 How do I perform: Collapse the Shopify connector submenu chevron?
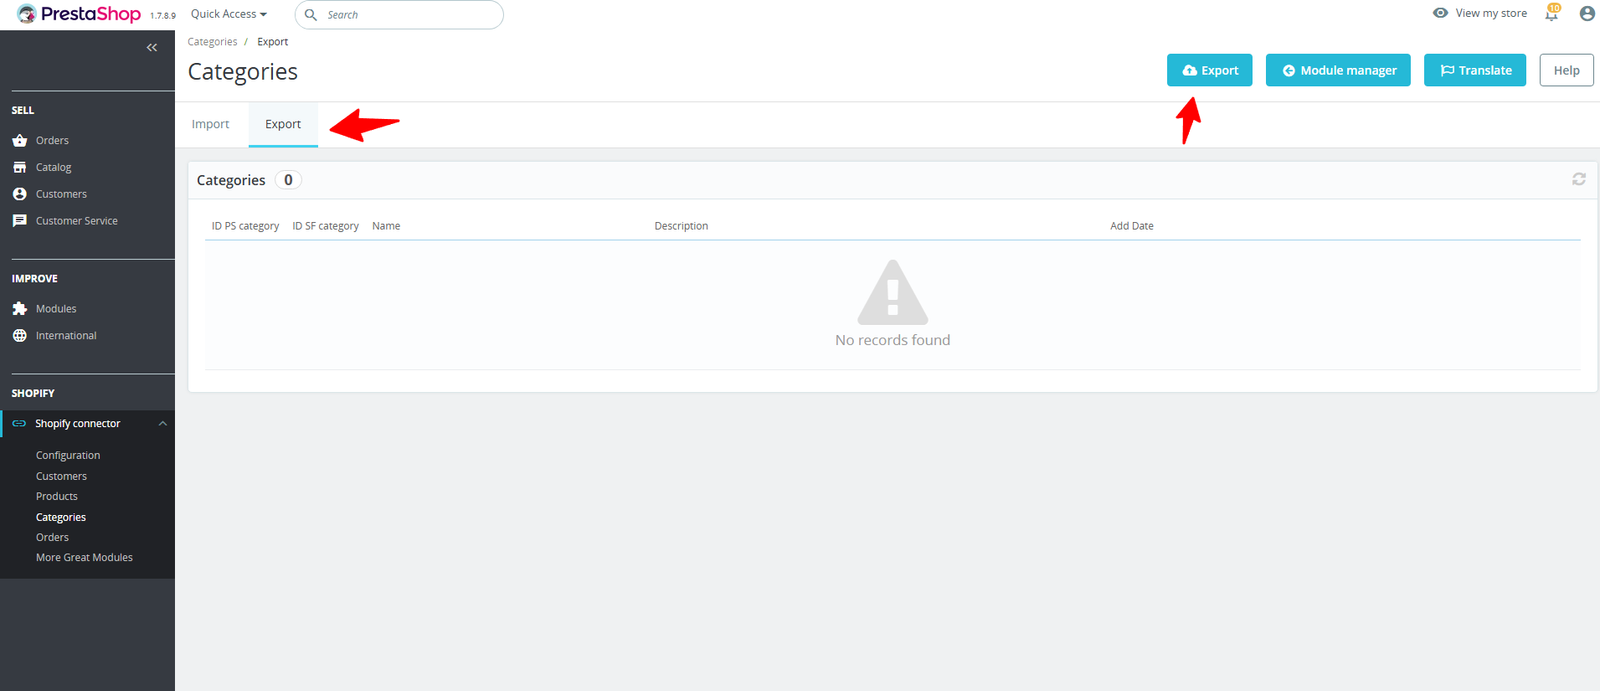click(x=163, y=424)
